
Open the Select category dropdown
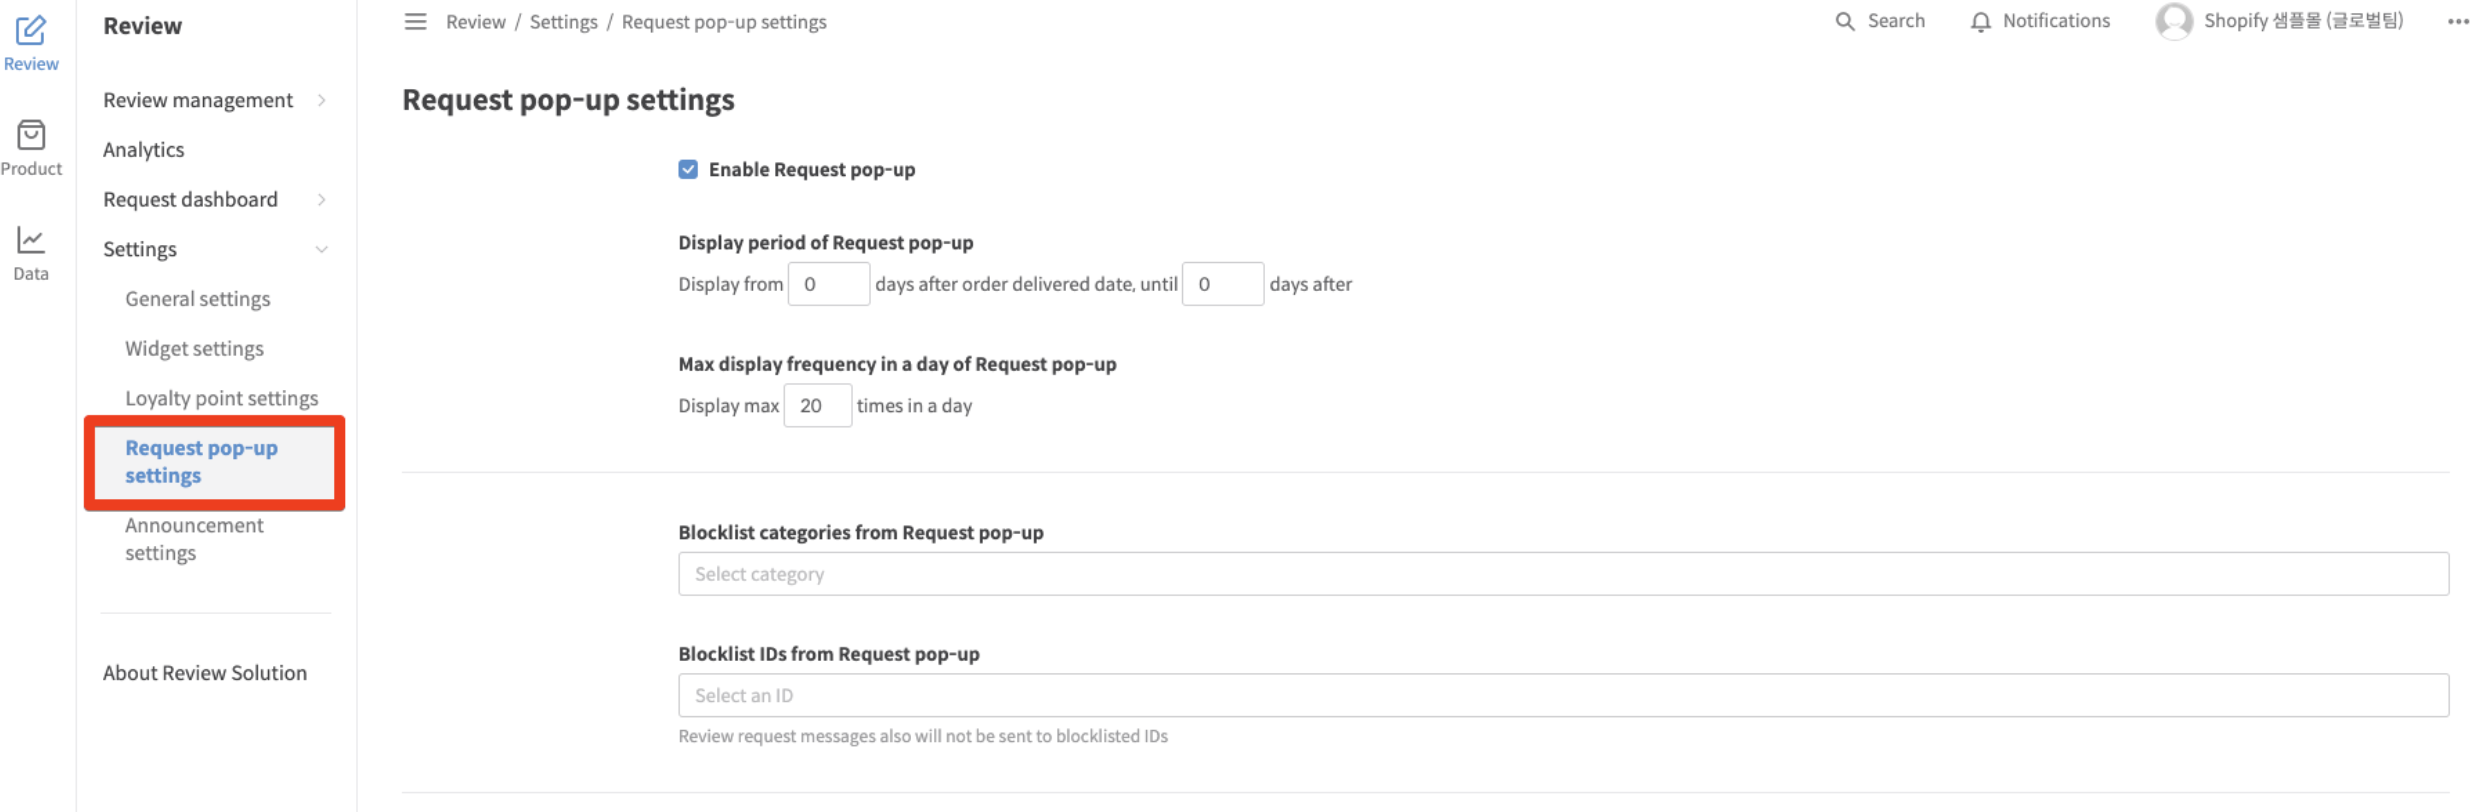pos(1563,574)
